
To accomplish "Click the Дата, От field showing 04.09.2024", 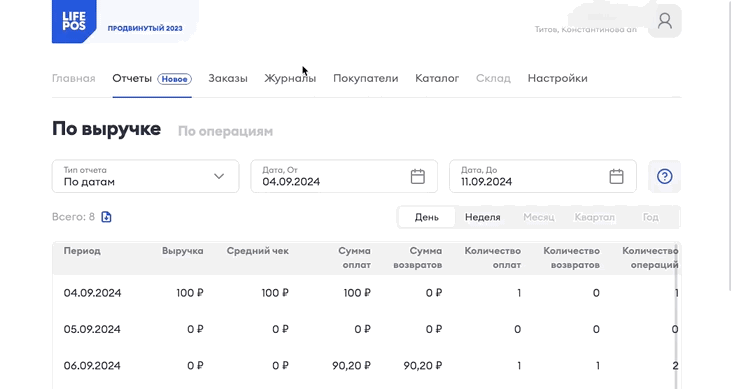I will point(344,176).
